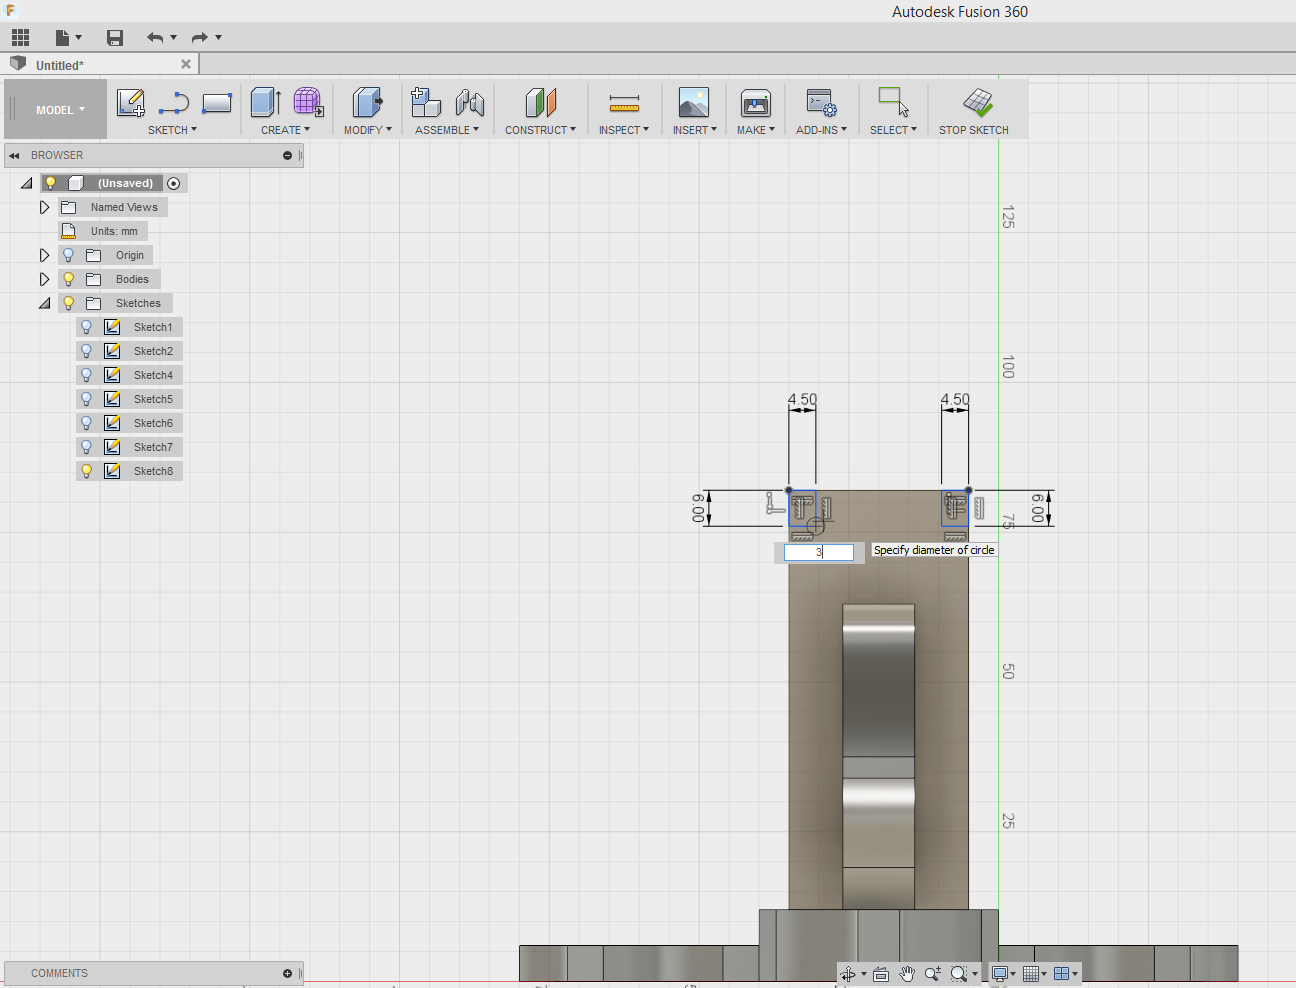The height and width of the screenshot is (988, 1296).
Task: Toggle Origin folder visibility bulb
Action: click(x=69, y=255)
